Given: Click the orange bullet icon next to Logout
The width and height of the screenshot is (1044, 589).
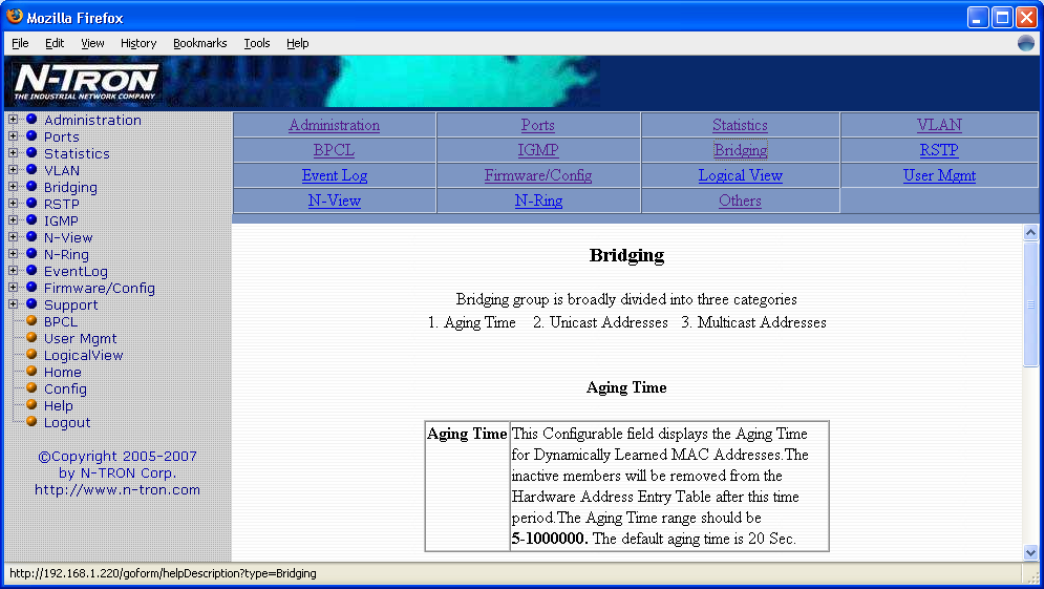Looking at the screenshot, I should click(31, 422).
